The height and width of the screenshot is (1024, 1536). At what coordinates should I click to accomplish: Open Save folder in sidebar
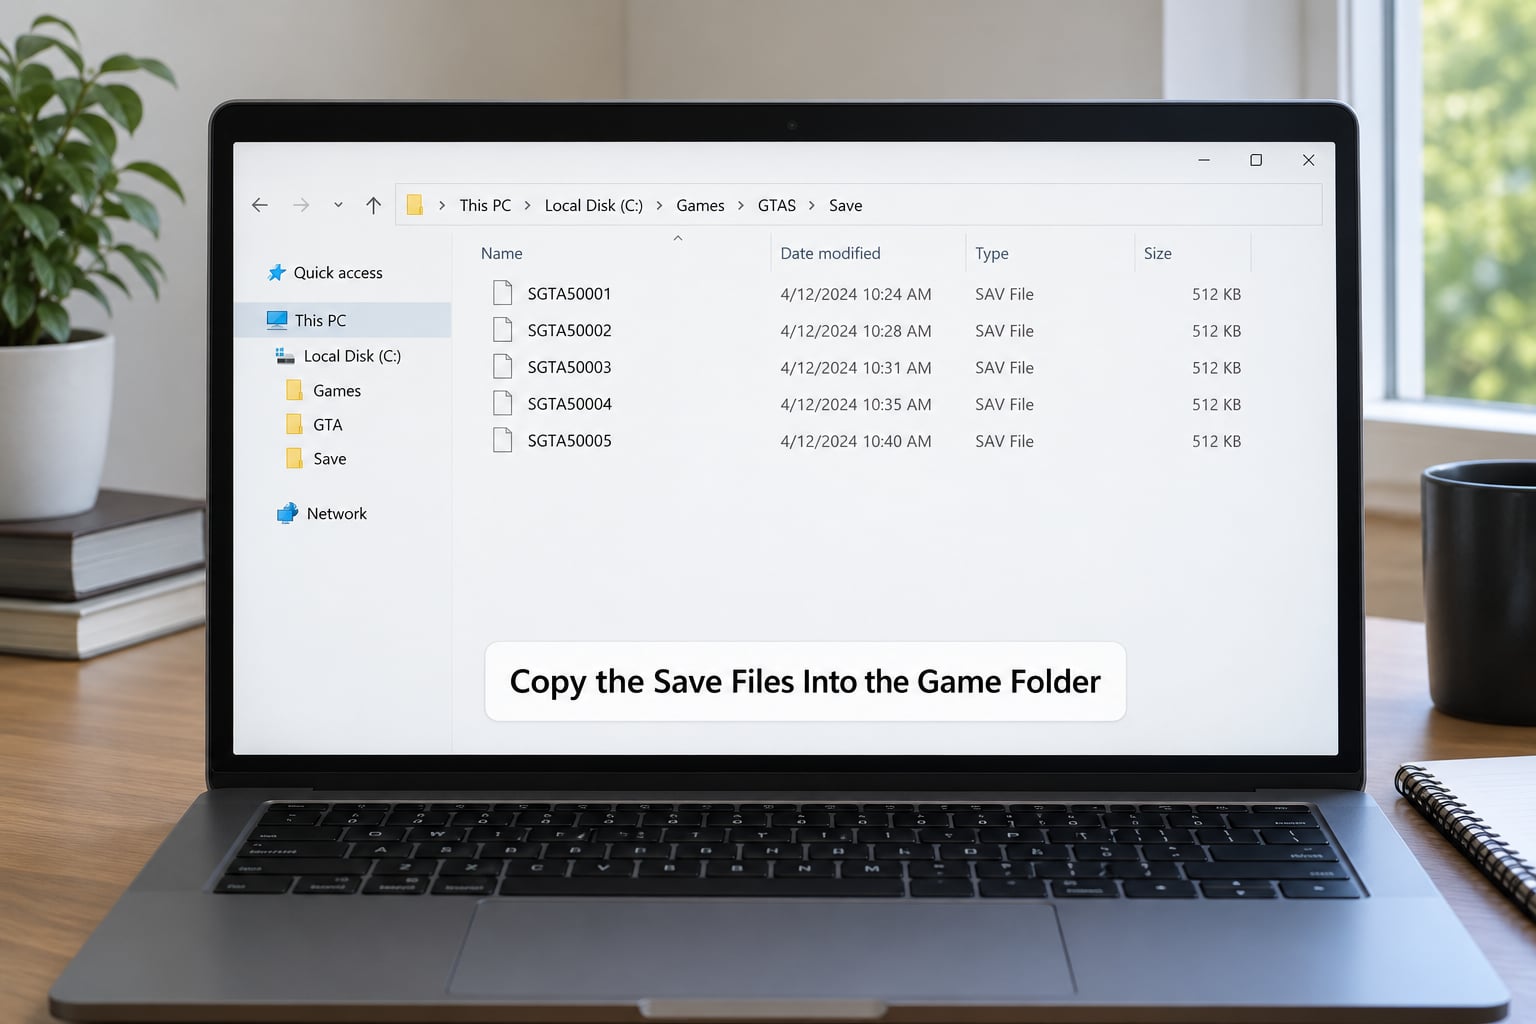point(329,459)
